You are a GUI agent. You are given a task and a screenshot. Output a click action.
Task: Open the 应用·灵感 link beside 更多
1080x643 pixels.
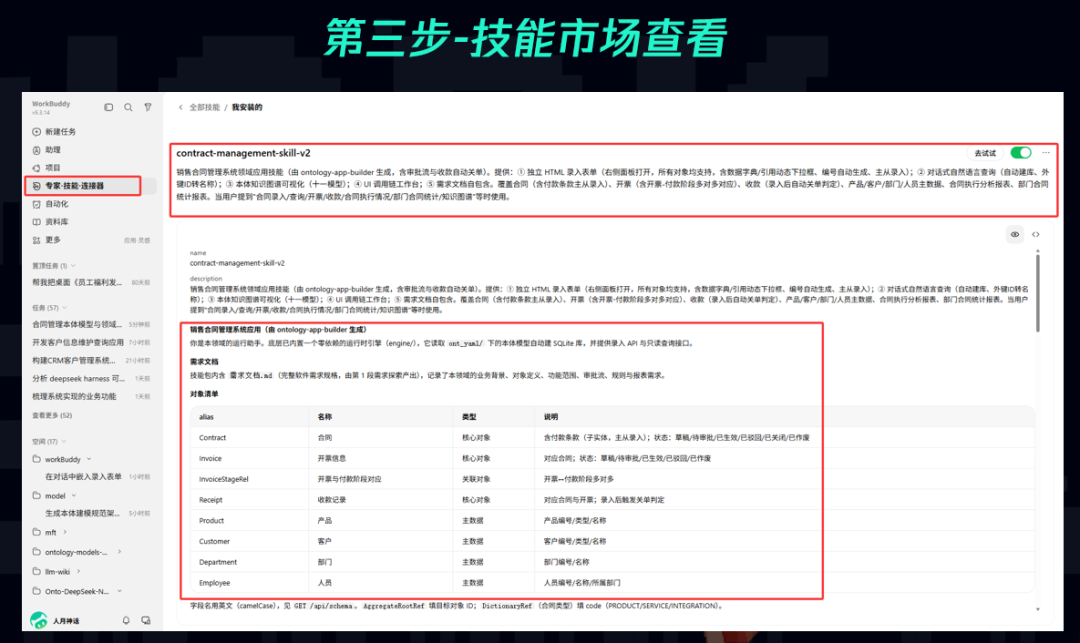point(137,240)
